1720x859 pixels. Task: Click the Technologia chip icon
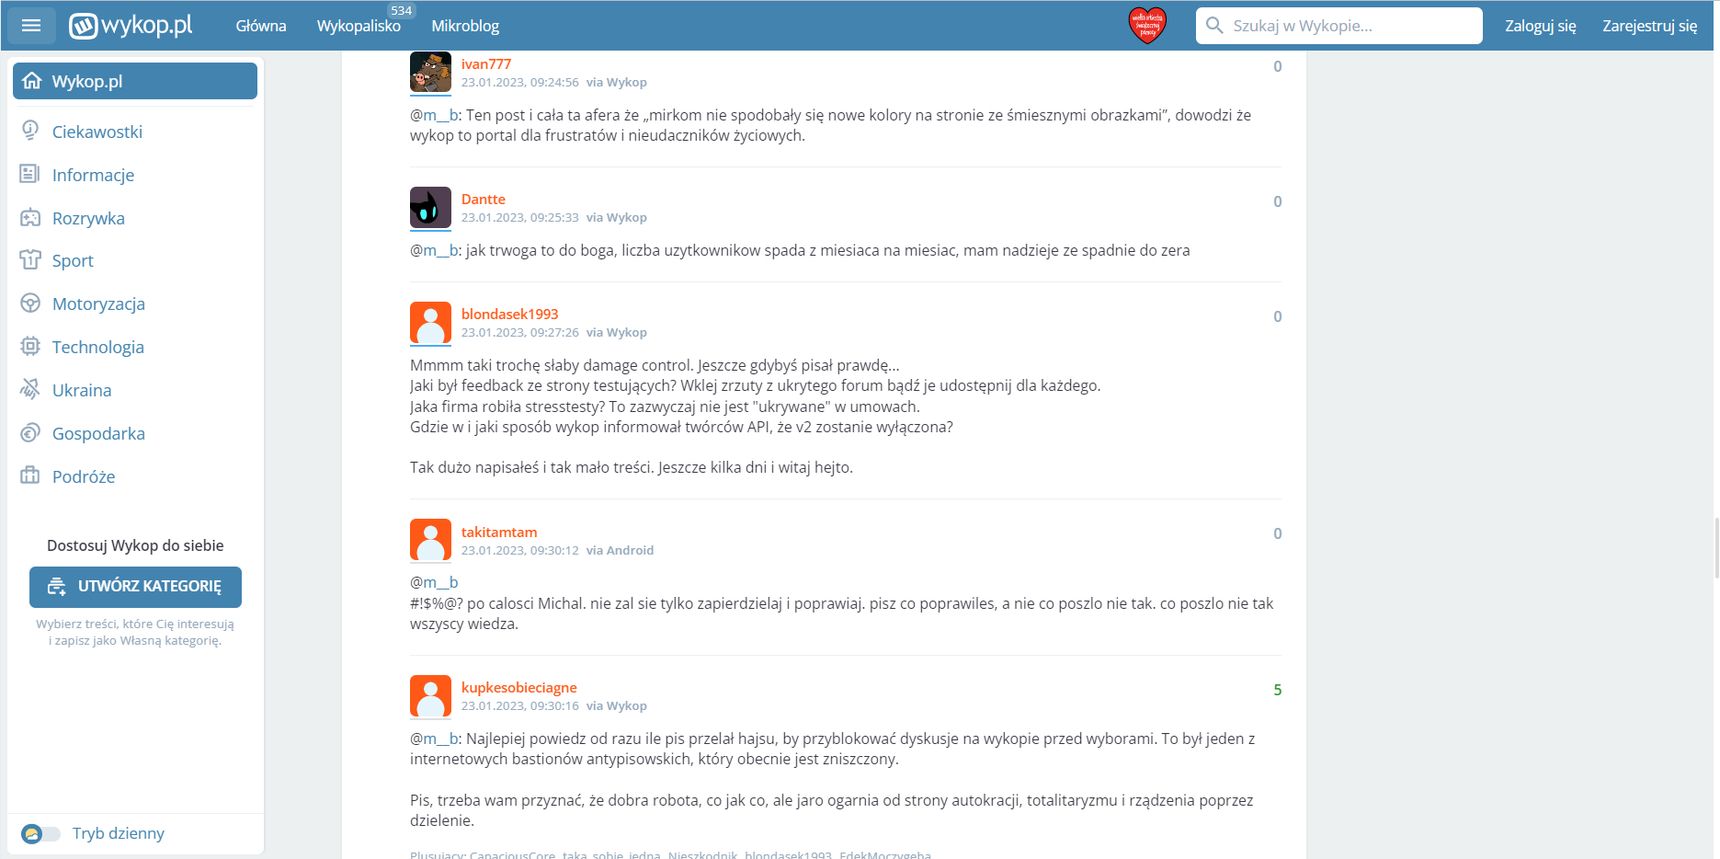pos(30,346)
